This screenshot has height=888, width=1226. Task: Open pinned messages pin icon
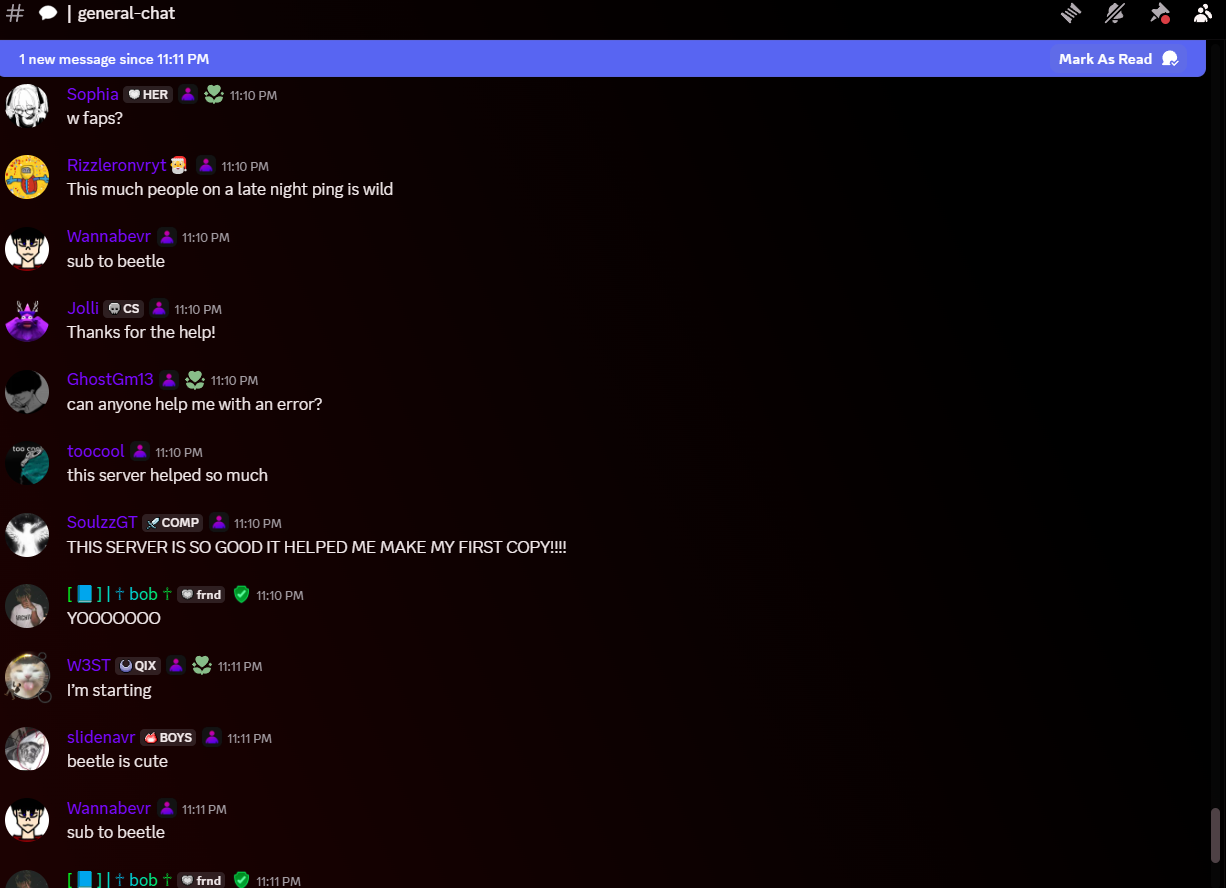(x=1159, y=13)
